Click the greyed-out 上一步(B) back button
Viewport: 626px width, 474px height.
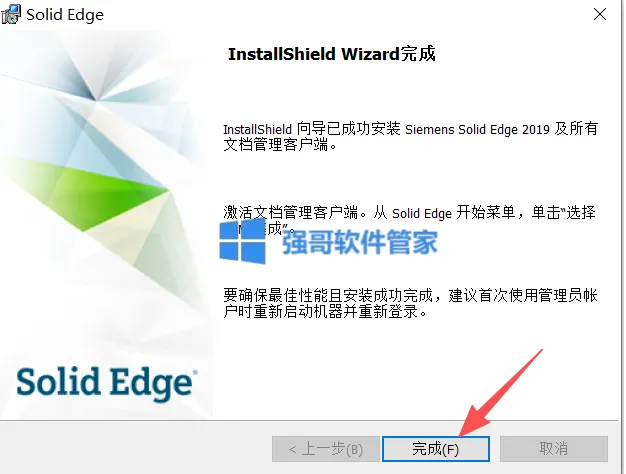(x=325, y=449)
